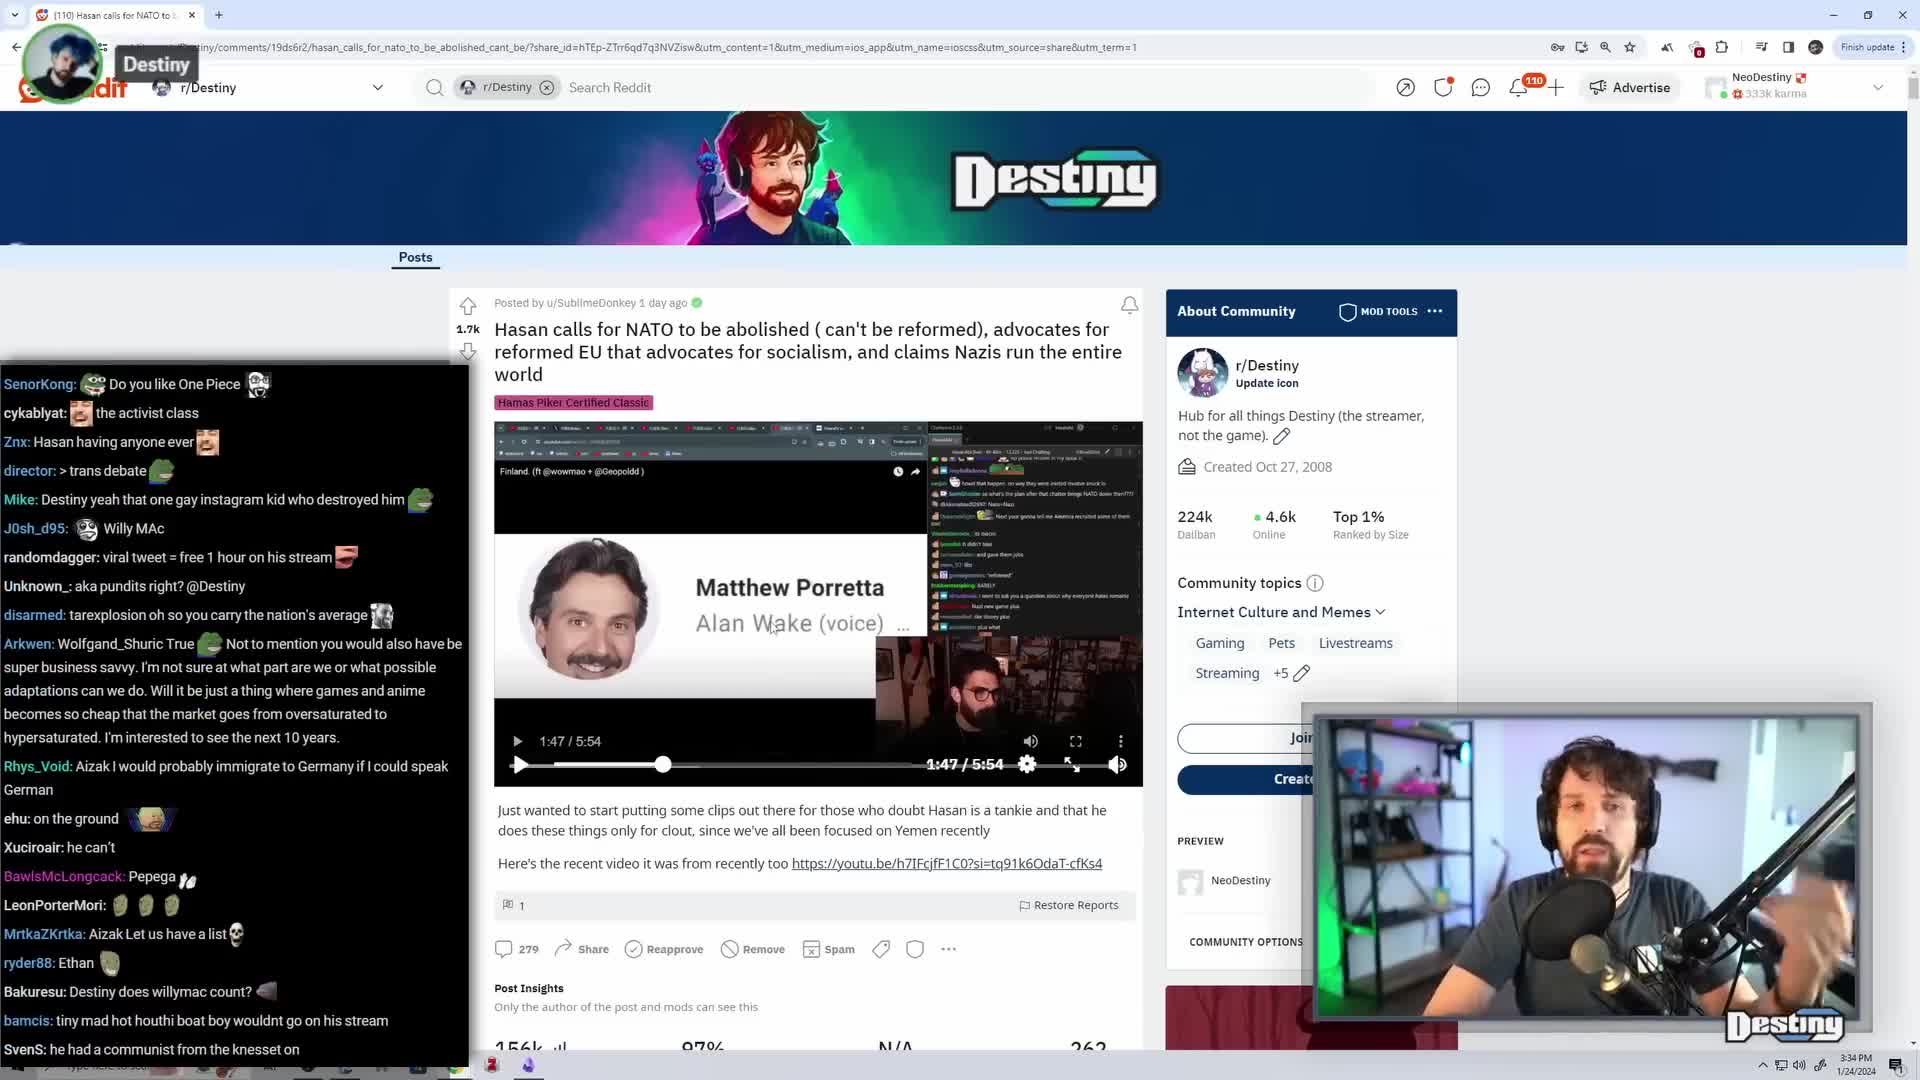The image size is (1920, 1080).
Task: Open Chrome tab search dropdown arrow
Action: pyautogui.click(x=14, y=15)
